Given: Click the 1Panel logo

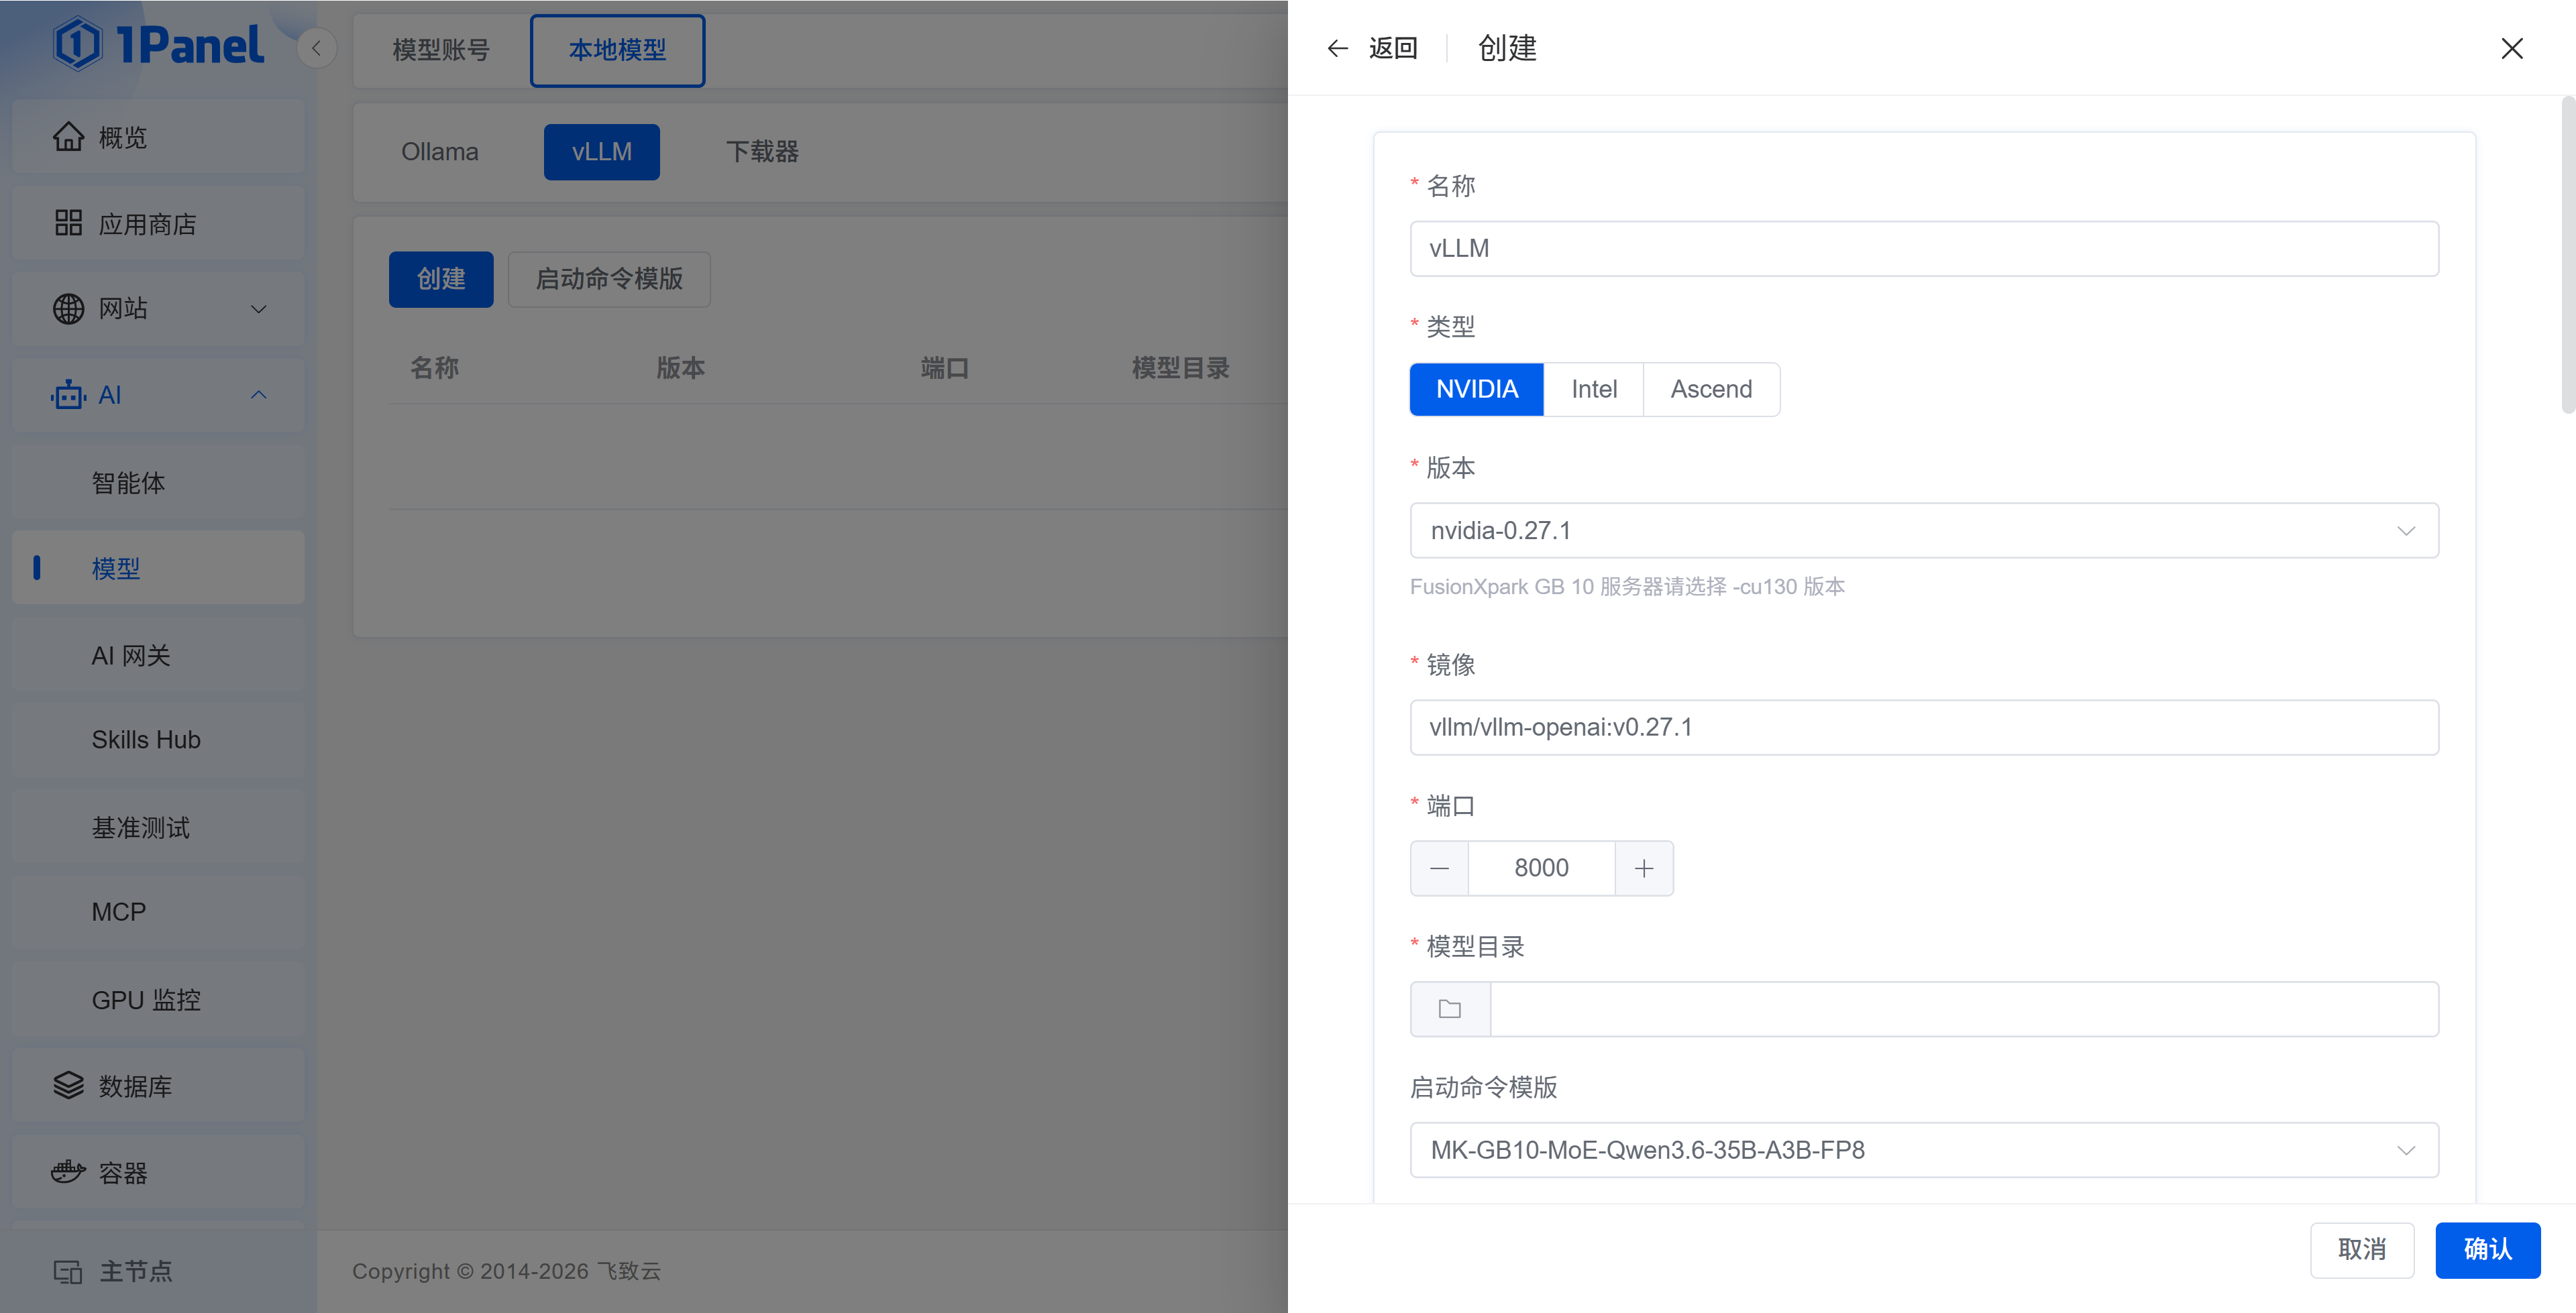Looking at the screenshot, I should (159, 45).
